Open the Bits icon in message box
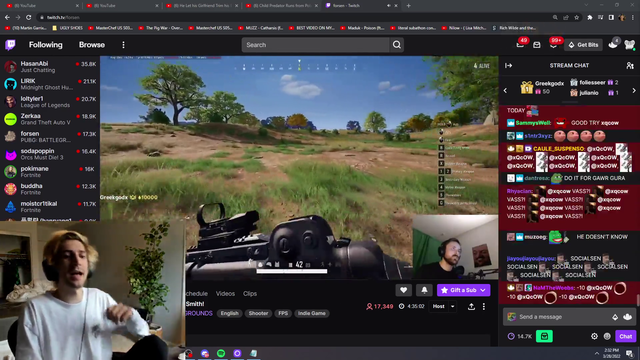 (x=615, y=317)
